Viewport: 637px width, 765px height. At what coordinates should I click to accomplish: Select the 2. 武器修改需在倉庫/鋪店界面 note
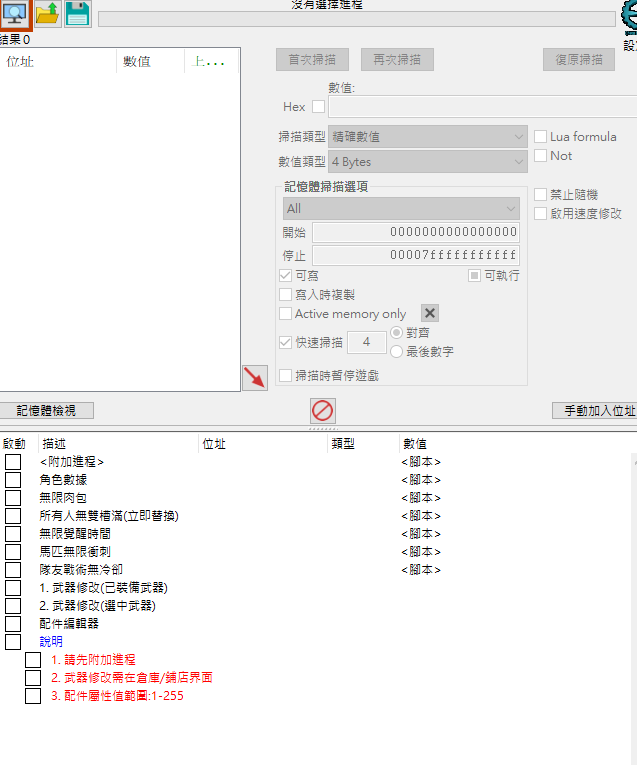tap(132, 678)
